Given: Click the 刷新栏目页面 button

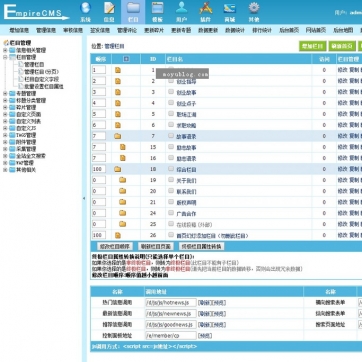Looking at the screenshot, I should 155,246.
